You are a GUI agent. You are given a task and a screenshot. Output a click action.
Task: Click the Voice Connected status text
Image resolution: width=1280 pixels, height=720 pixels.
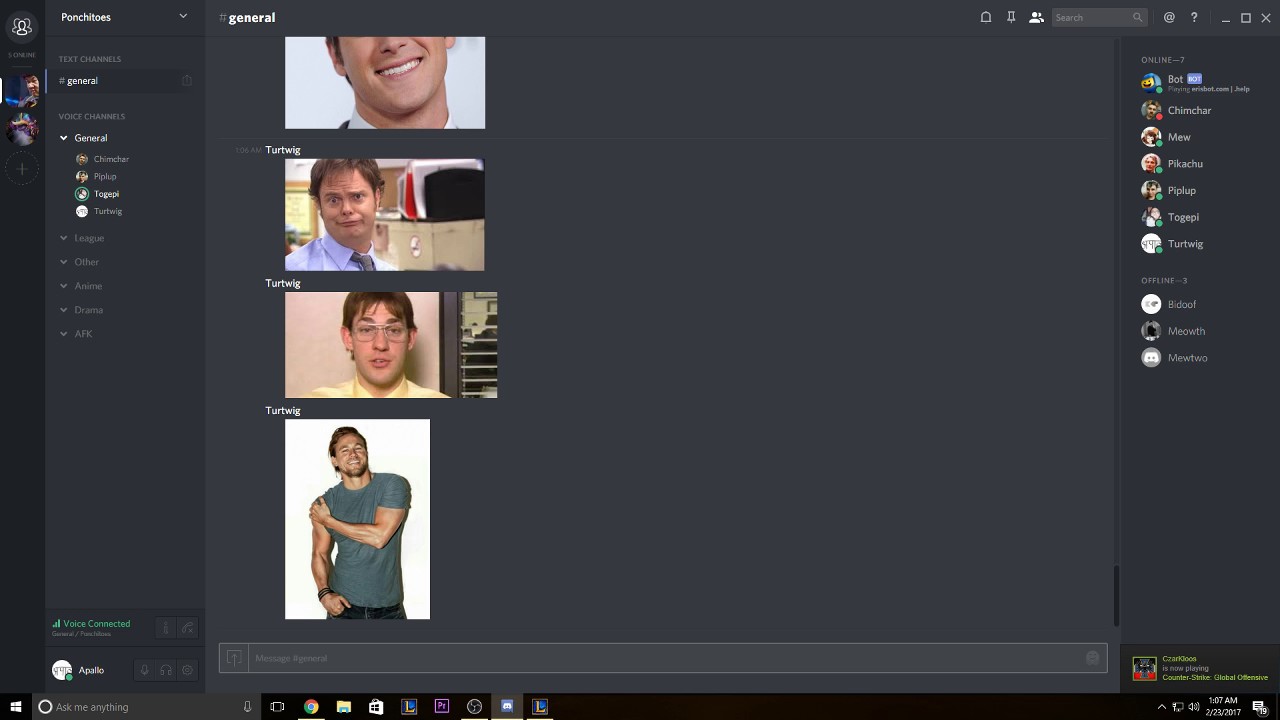click(x=96, y=623)
